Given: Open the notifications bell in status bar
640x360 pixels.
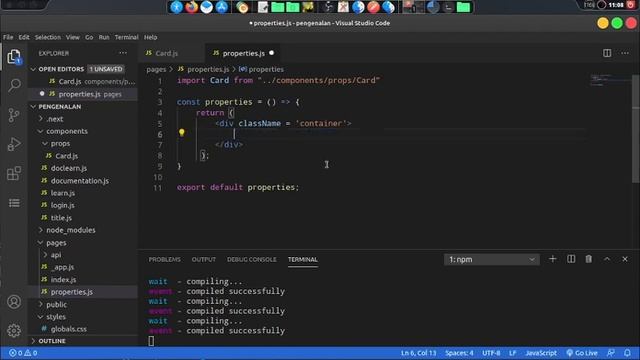Looking at the screenshot, I should tap(627, 353).
